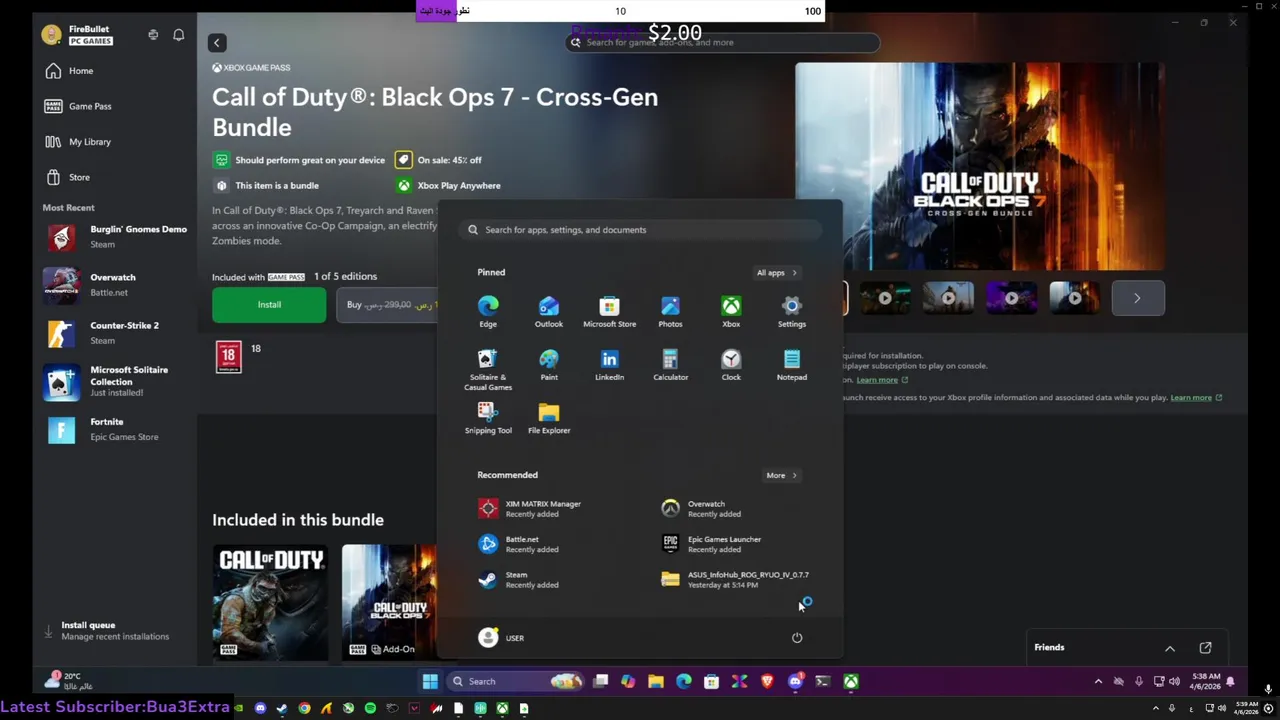This screenshot has height=720, width=1280.
Task: Click the Windows Start button on taskbar
Action: click(430, 682)
